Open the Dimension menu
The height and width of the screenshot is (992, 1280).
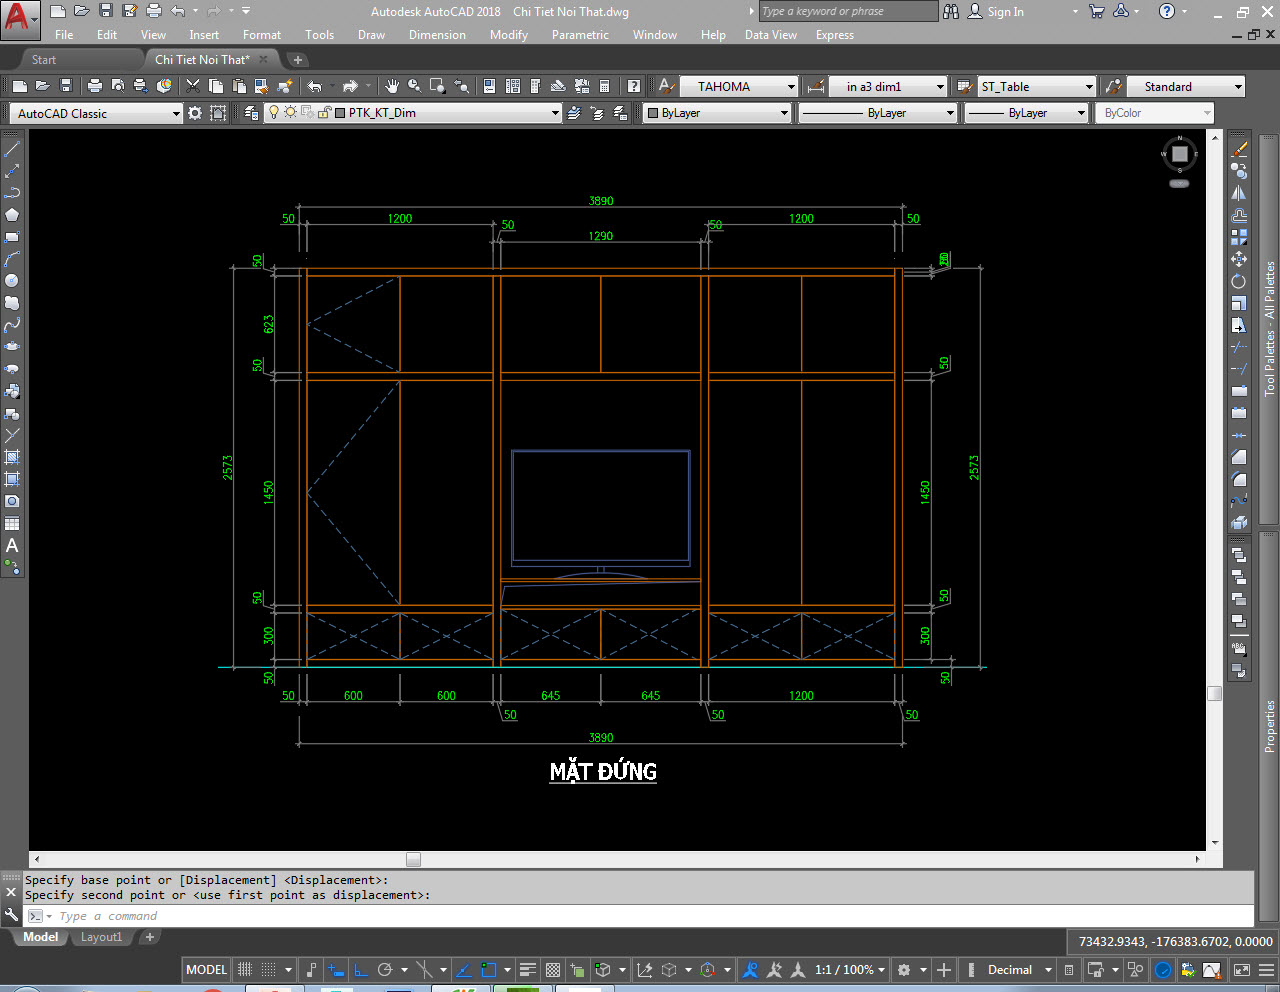437,34
